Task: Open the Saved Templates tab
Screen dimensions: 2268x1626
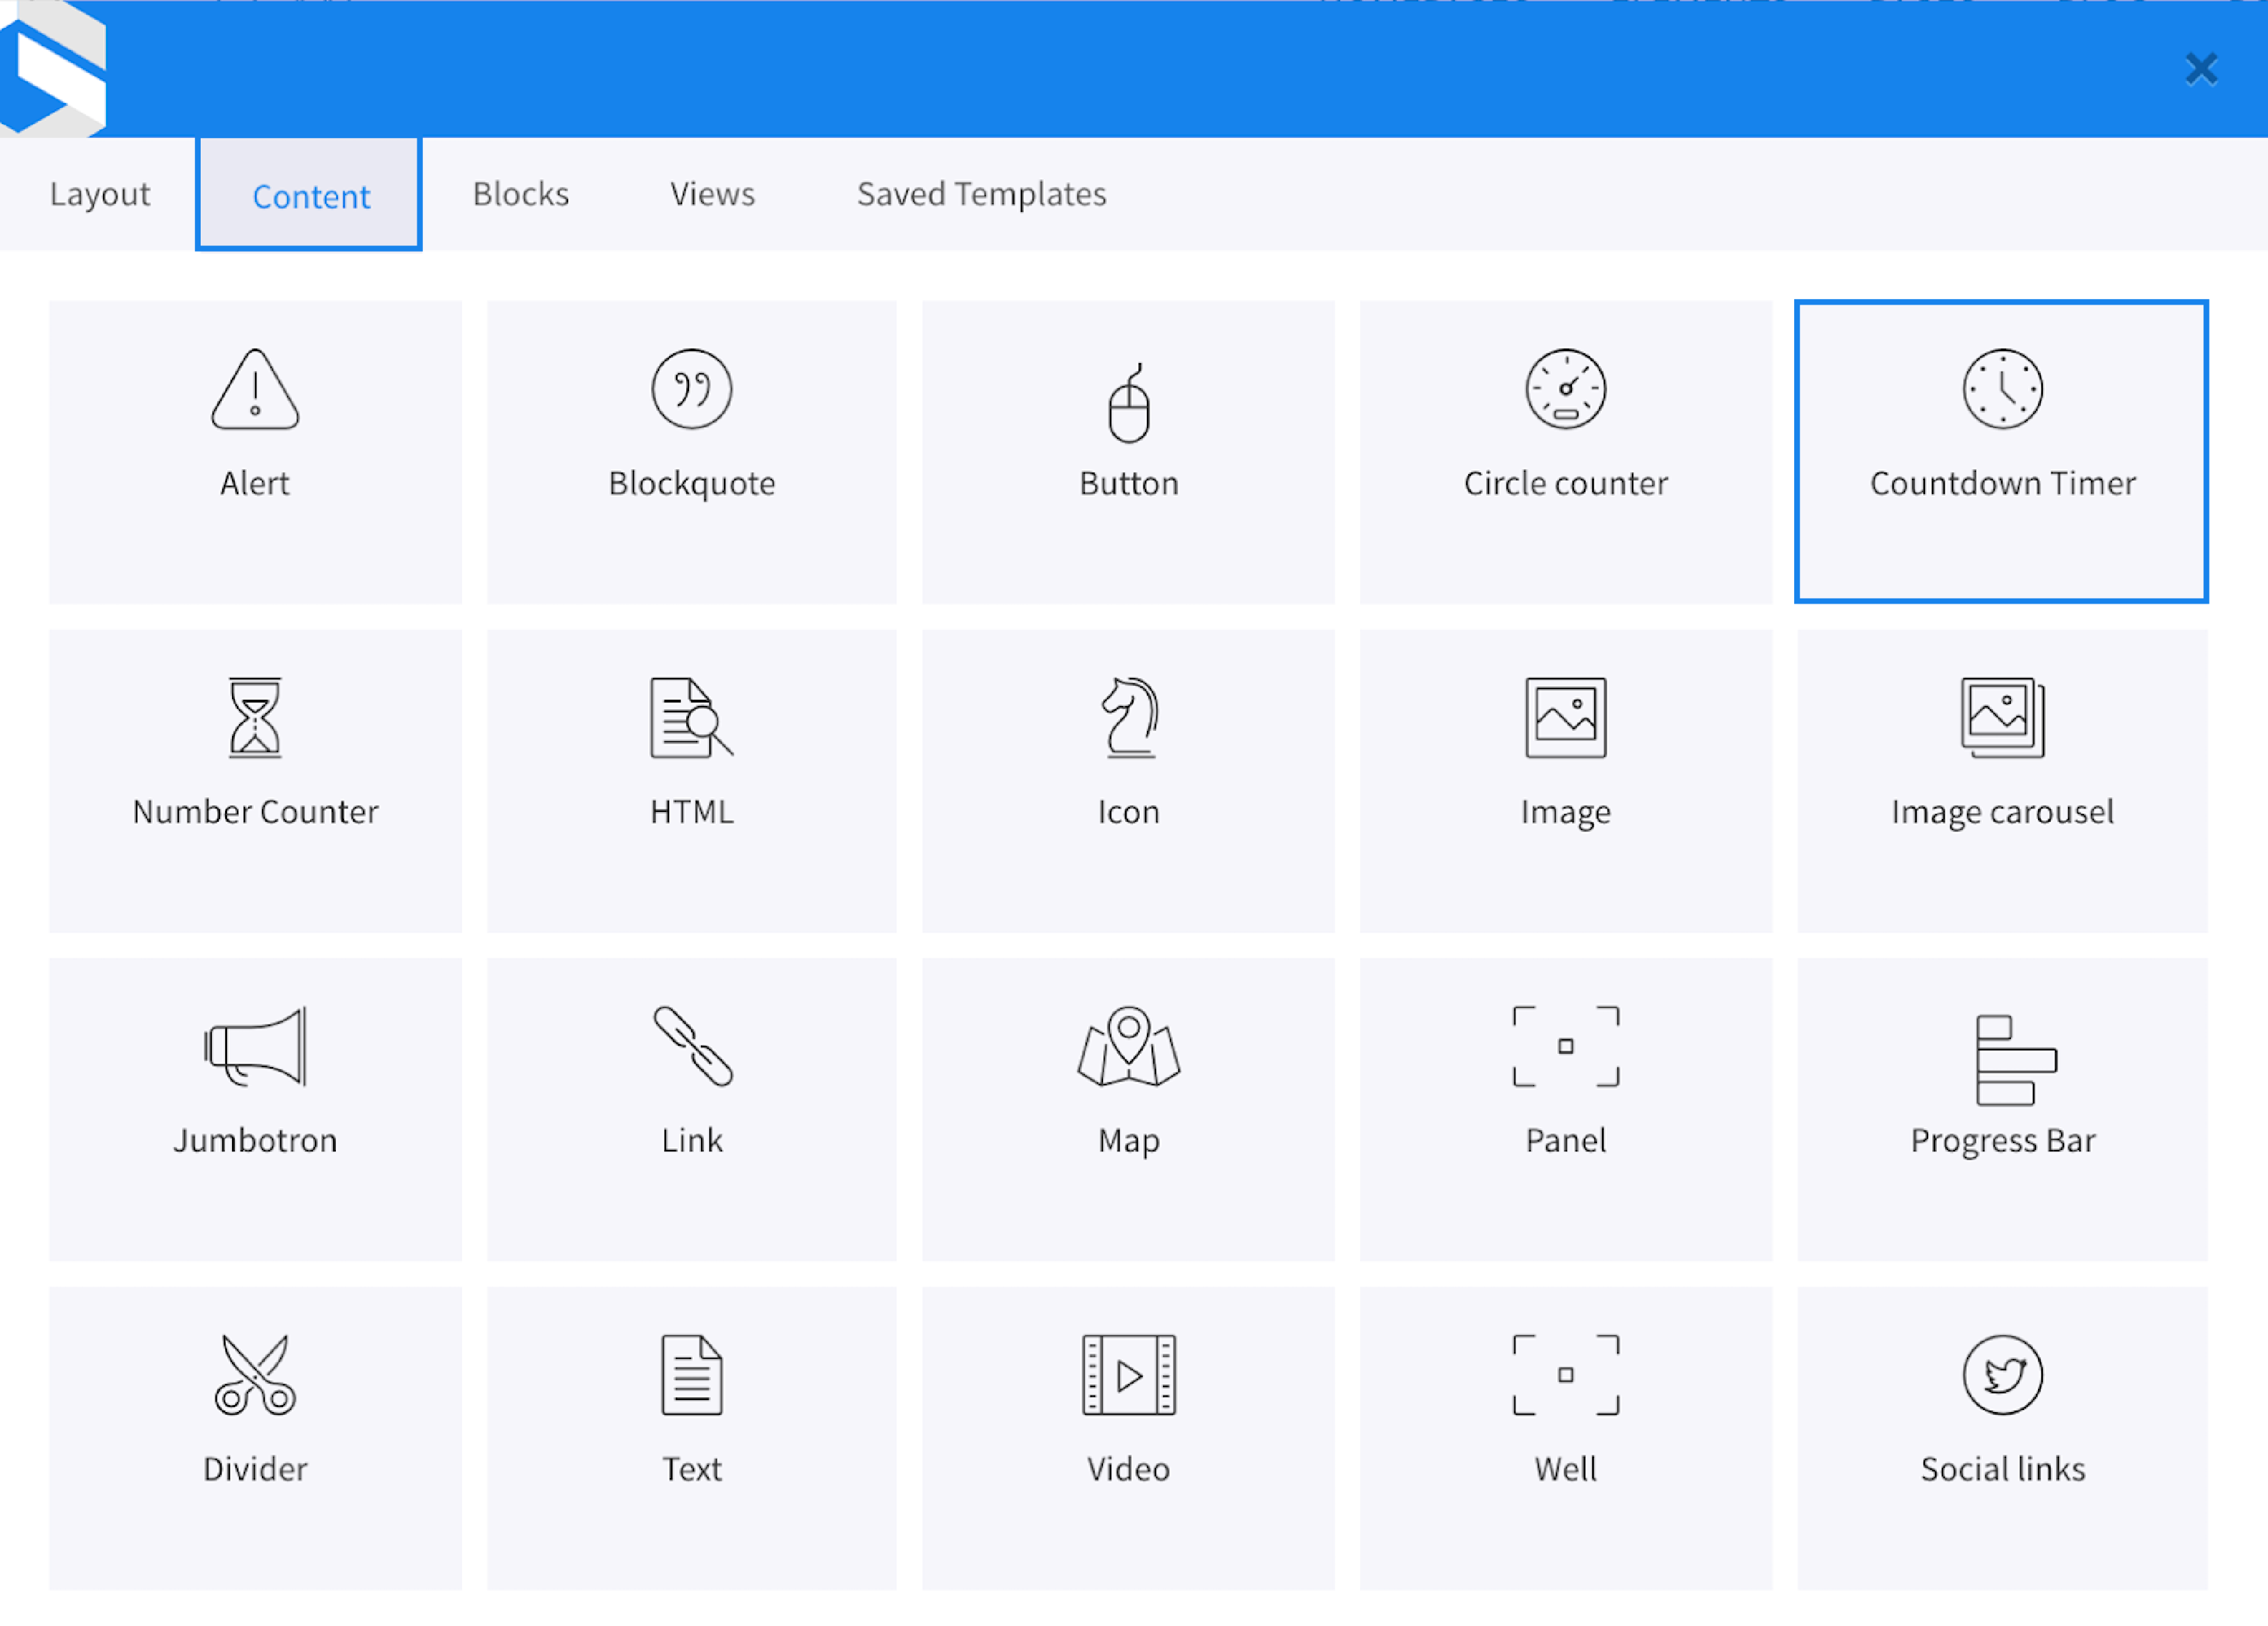Action: (x=981, y=194)
